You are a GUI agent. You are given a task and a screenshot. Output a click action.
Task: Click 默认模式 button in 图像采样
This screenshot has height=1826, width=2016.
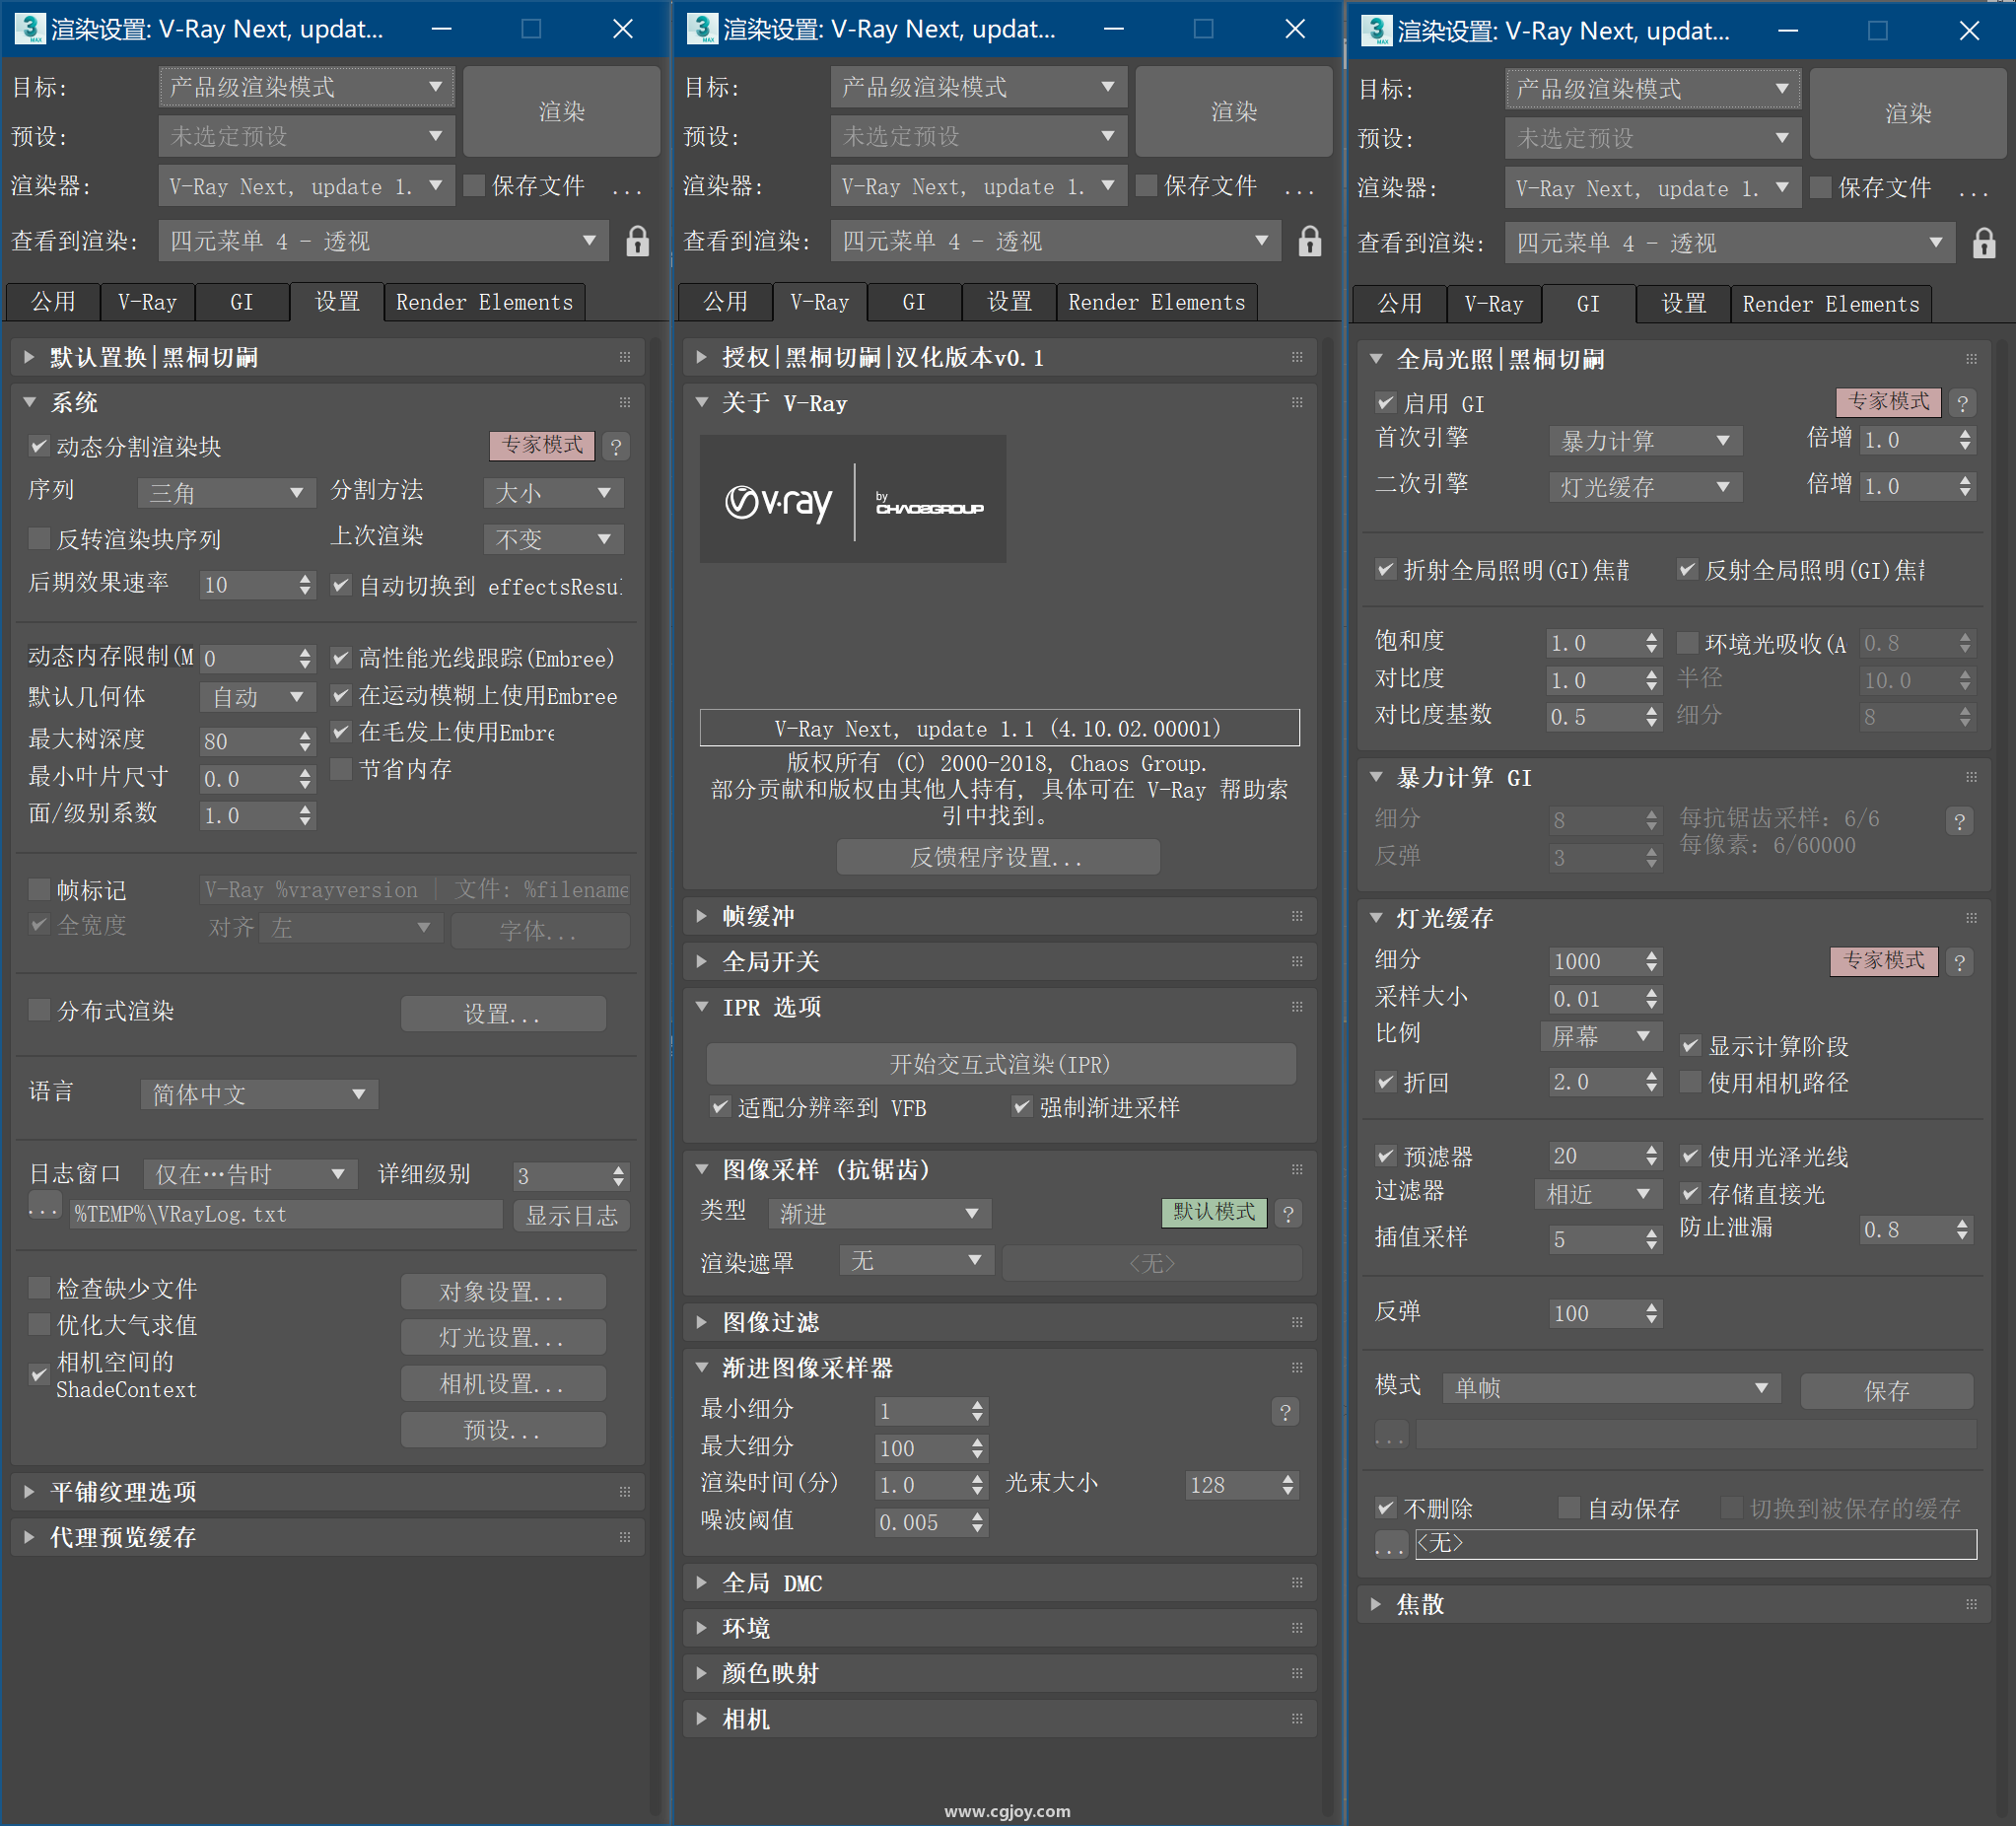coord(1214,1212)
